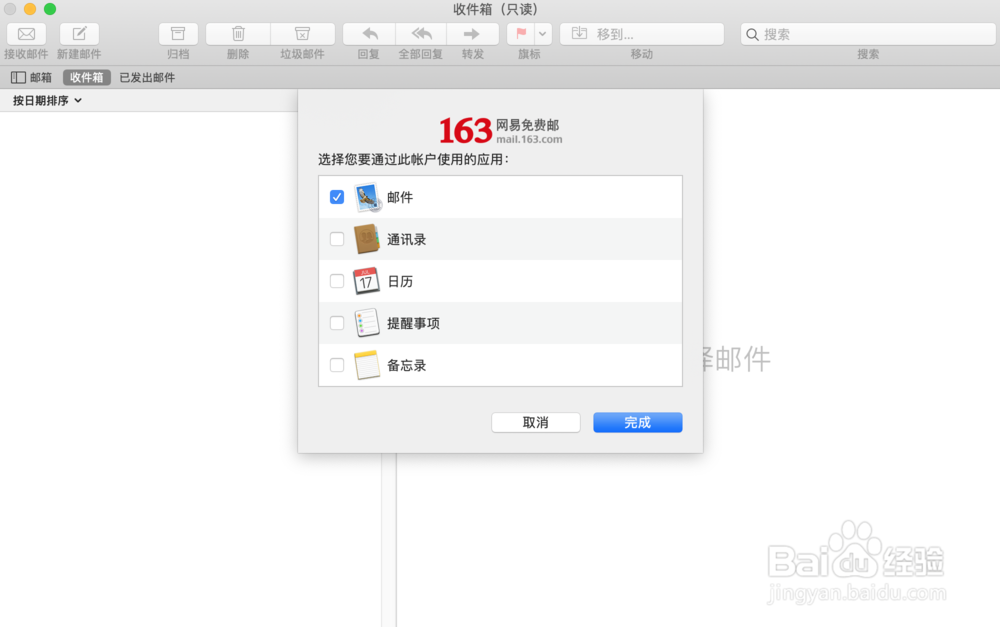Flag message with the red 旗标 icon
Image resolution: width=1000 pixels, height=627 pixels.
coord(521,34)
